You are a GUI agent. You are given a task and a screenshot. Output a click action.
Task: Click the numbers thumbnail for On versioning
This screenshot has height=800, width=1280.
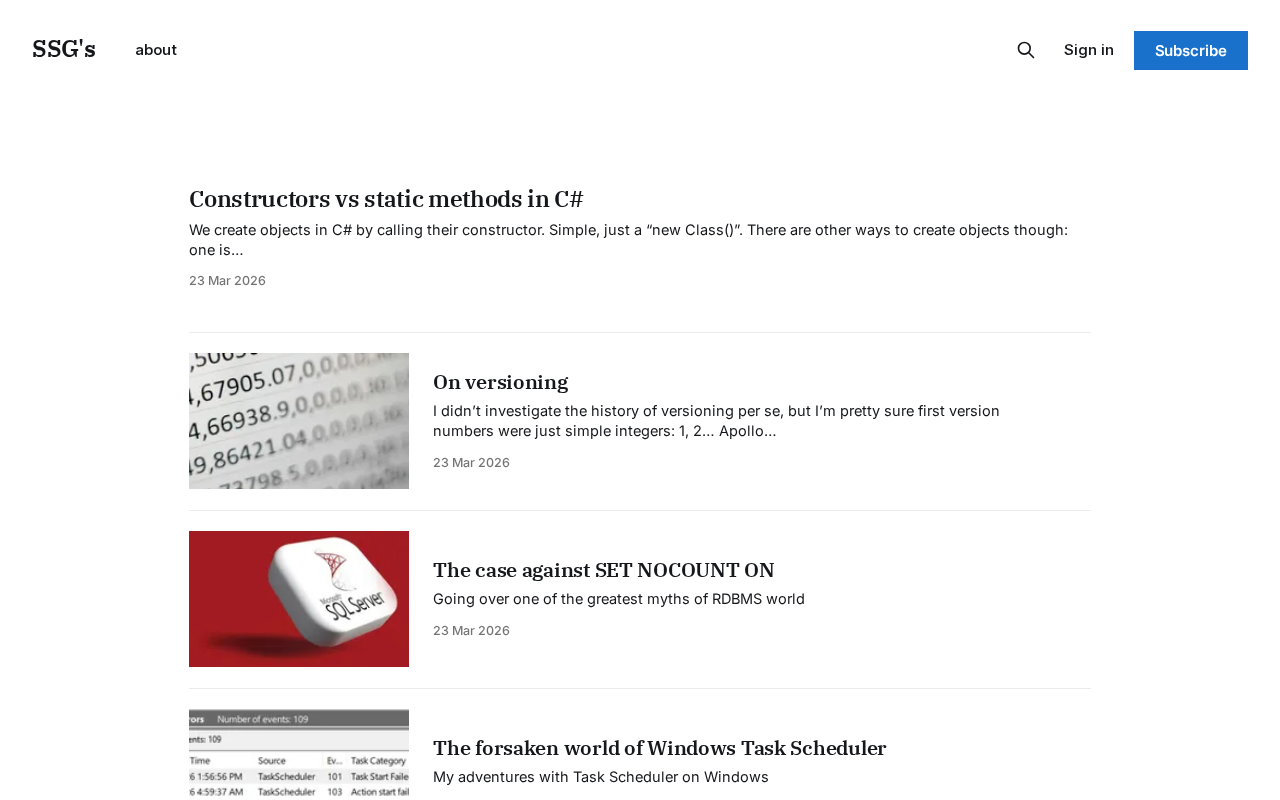click(299, 421)
